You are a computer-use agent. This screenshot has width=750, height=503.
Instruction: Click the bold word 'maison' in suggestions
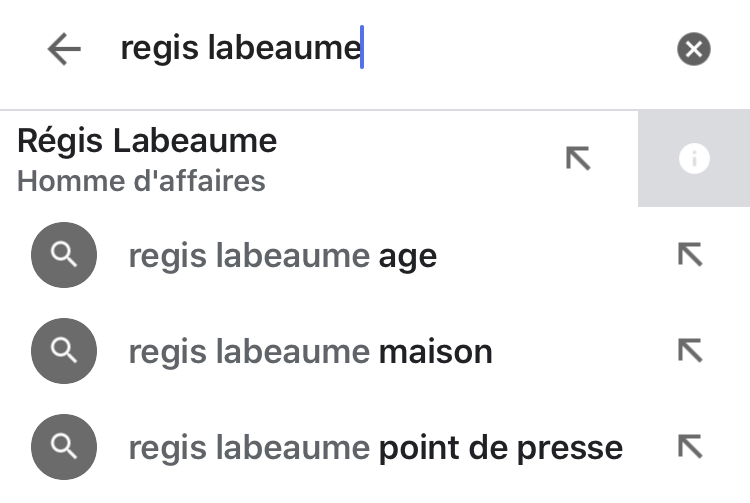(x=435, y=352)
